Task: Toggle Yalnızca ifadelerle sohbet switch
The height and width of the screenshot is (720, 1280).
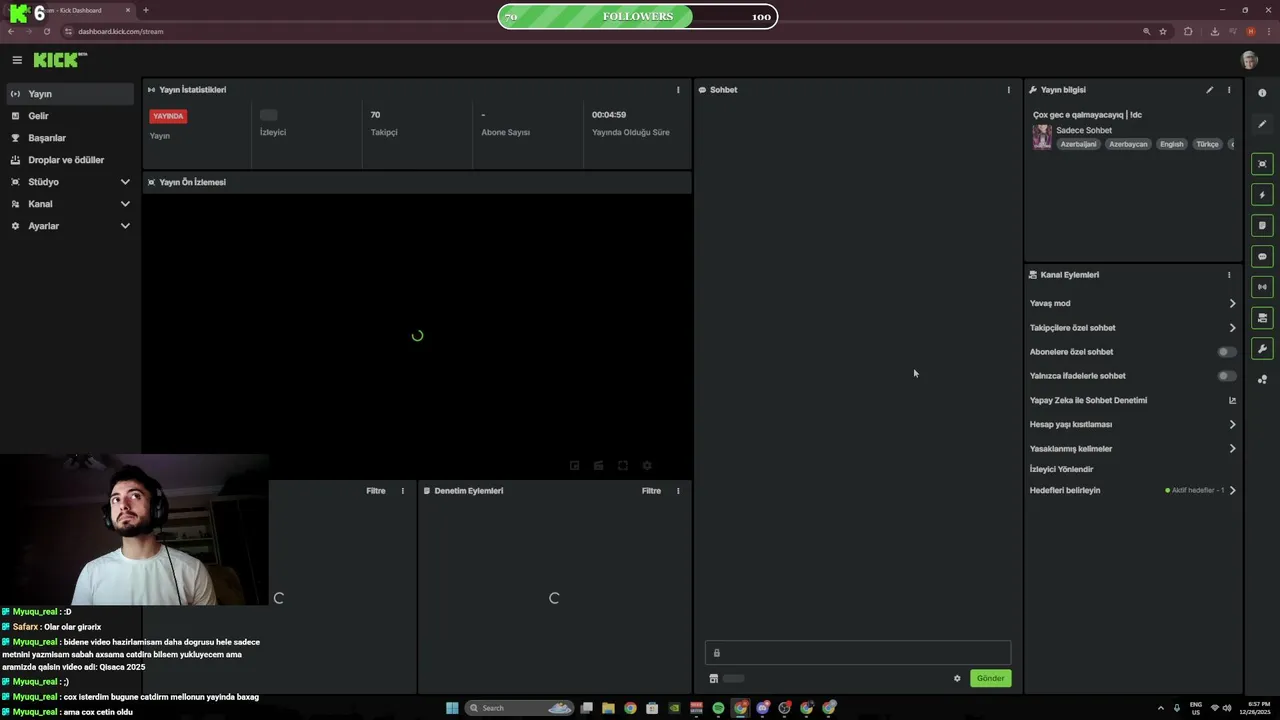Action: point(1226,376)
